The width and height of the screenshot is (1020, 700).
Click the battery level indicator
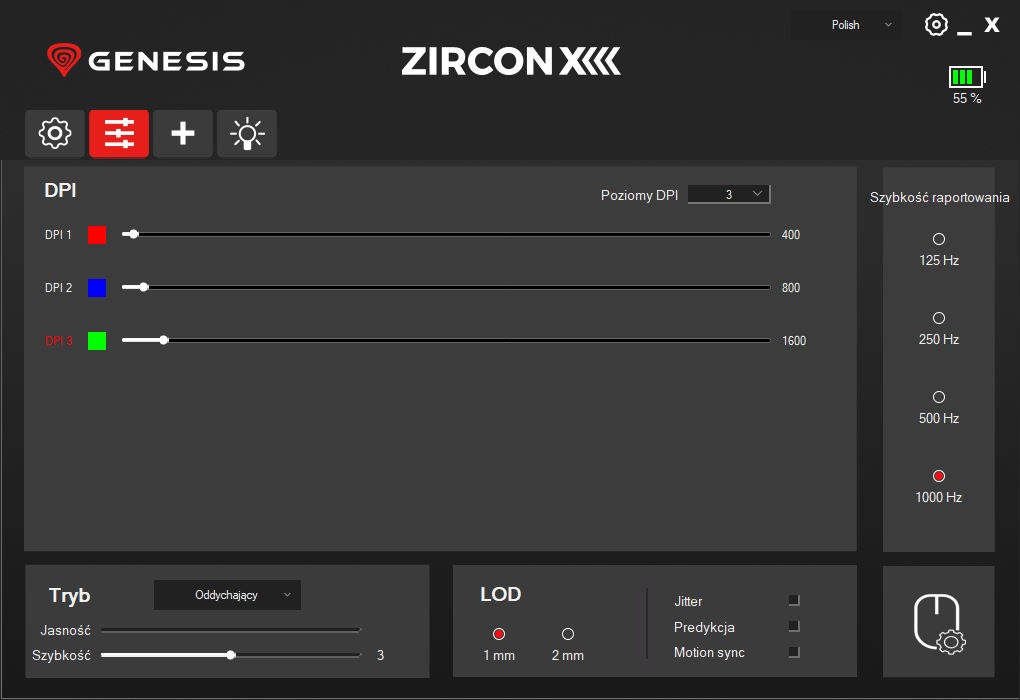[967, 77]
